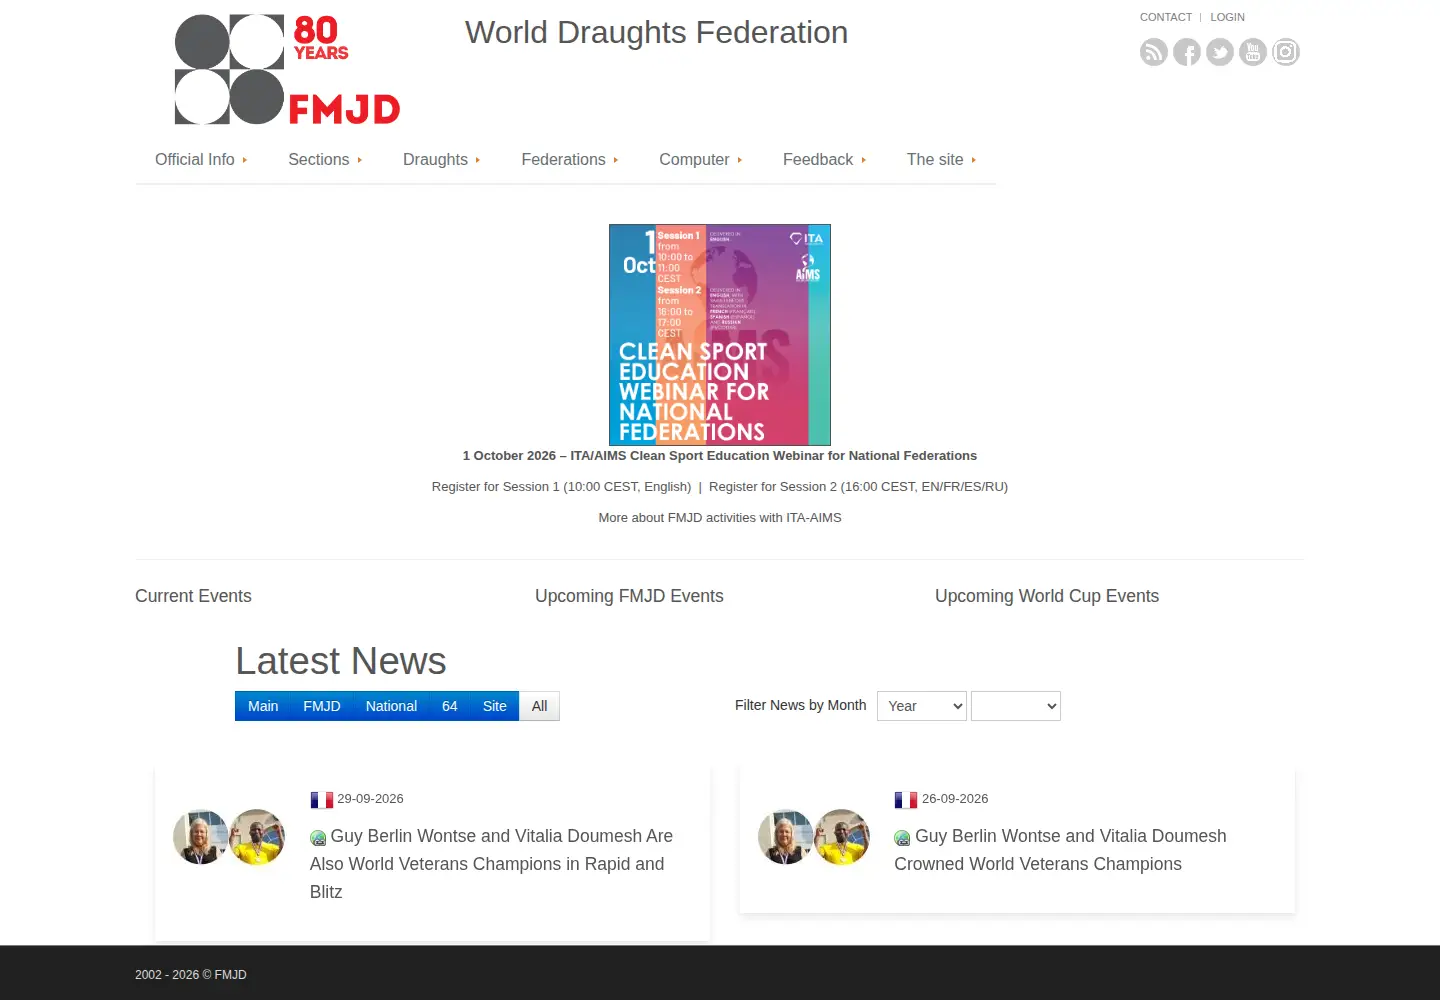This screenshot has height=1000, width=1440.
Task: Click the Upcoming FMJD Events heading
Action: point(629,596)
